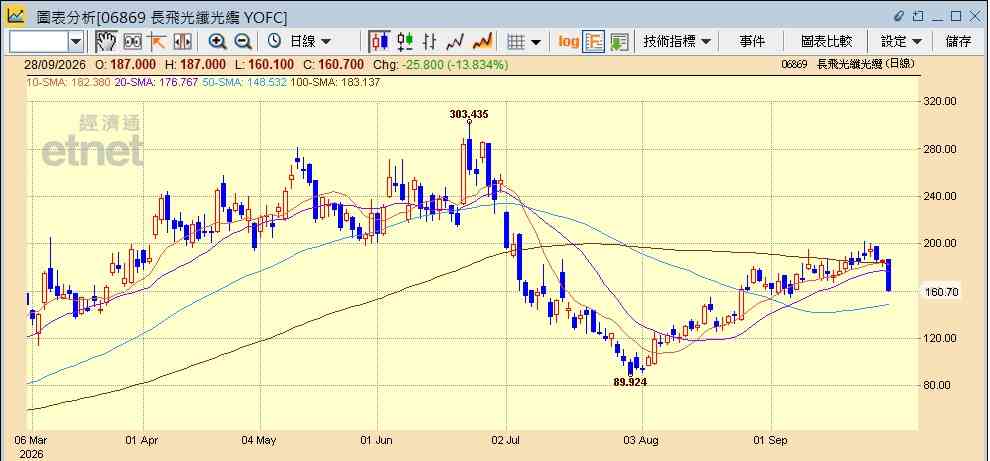Click the 02 Jul date axis label
This screenshot has height=461, width=990.
point(507,440)
